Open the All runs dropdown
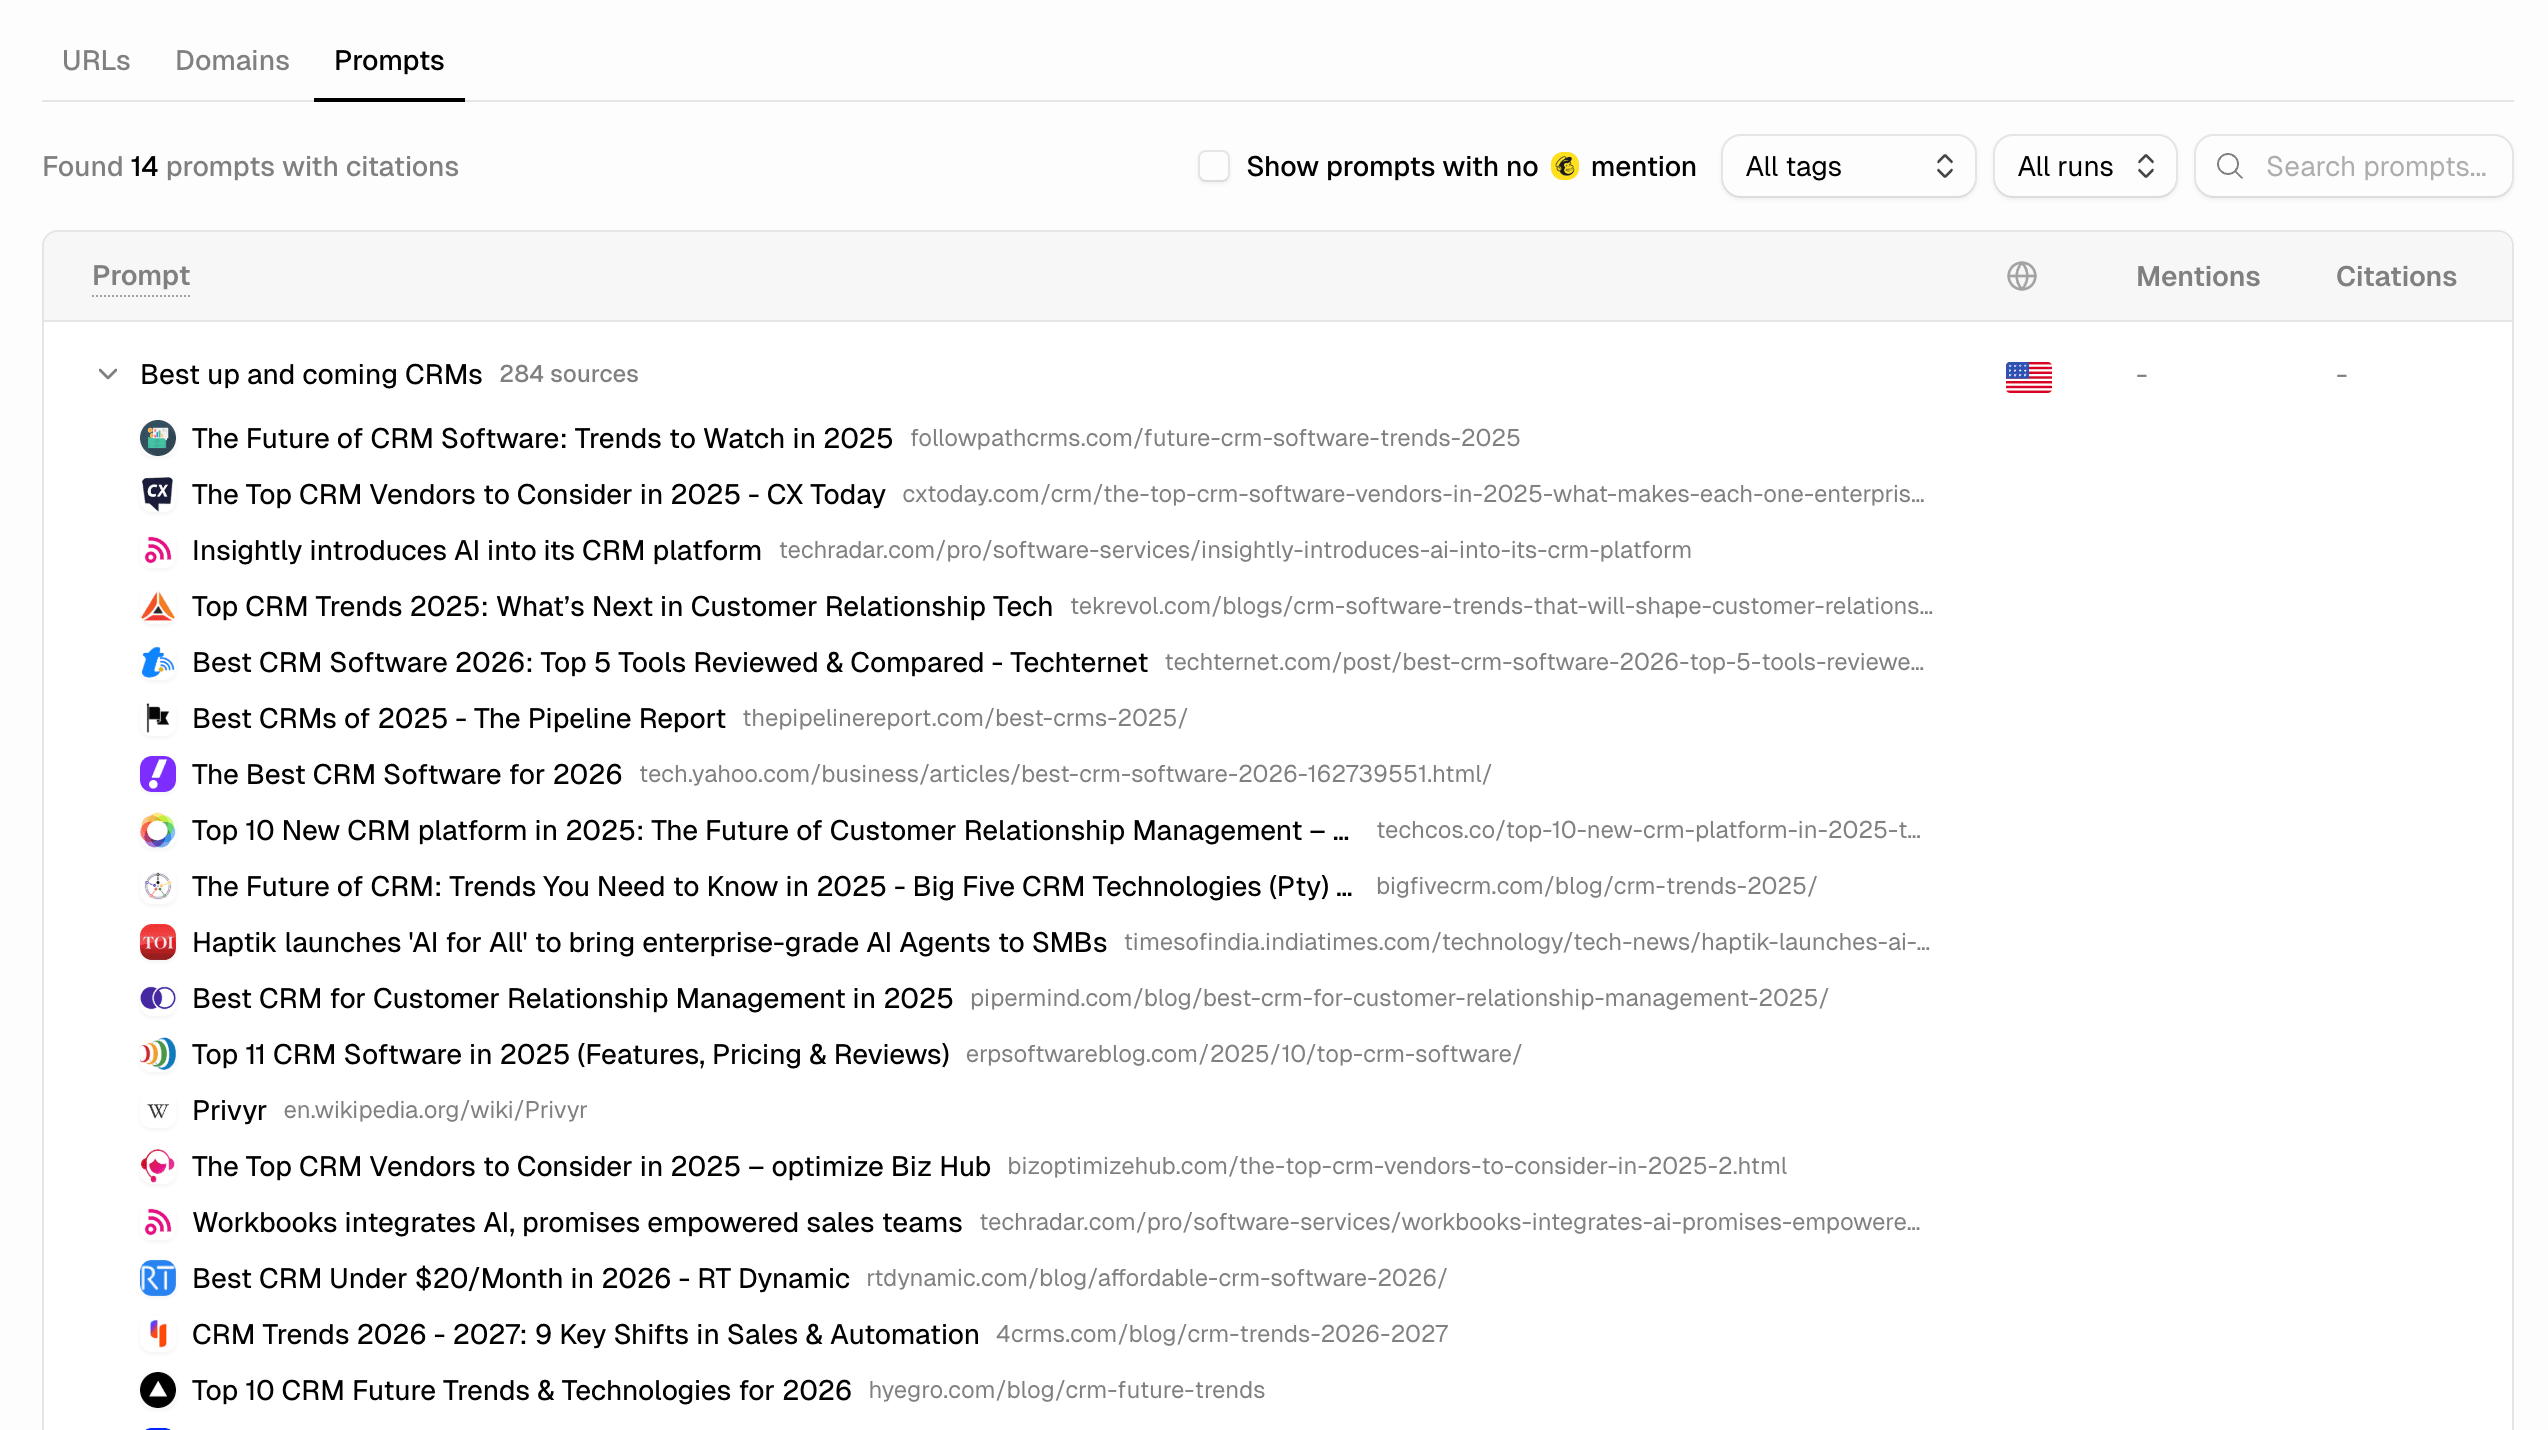2548x1430 pixels. (x=2085, y=166)
